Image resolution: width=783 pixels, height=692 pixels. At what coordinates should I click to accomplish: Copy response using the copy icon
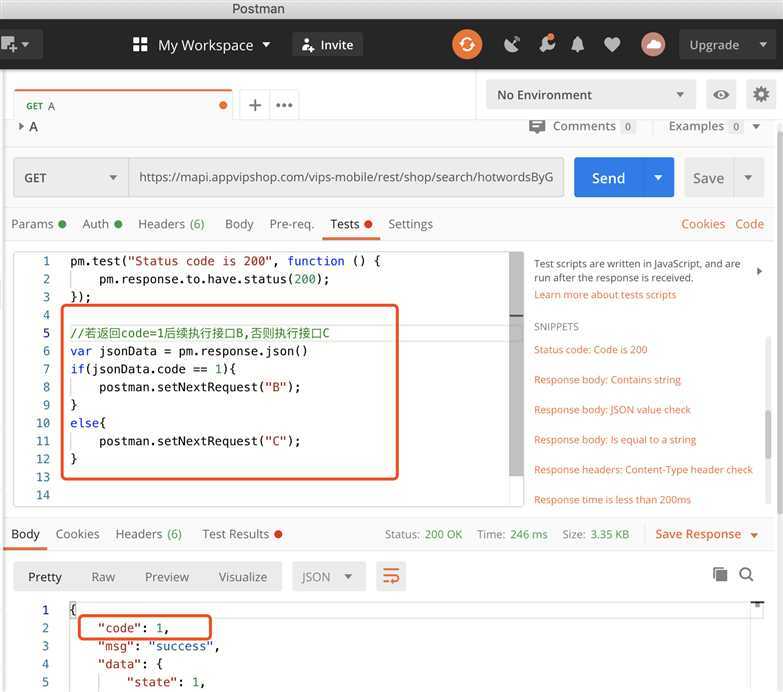pyautogui.click(x=720, y=574)
